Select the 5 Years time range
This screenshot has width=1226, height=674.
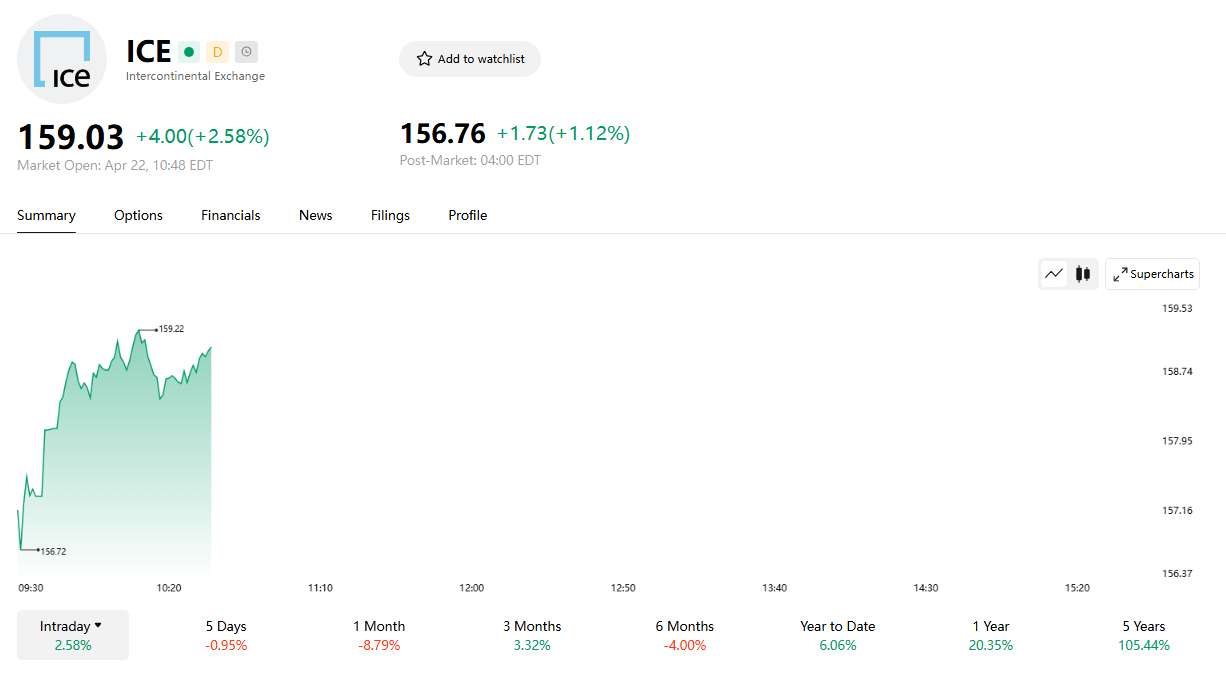point(1143,635)
